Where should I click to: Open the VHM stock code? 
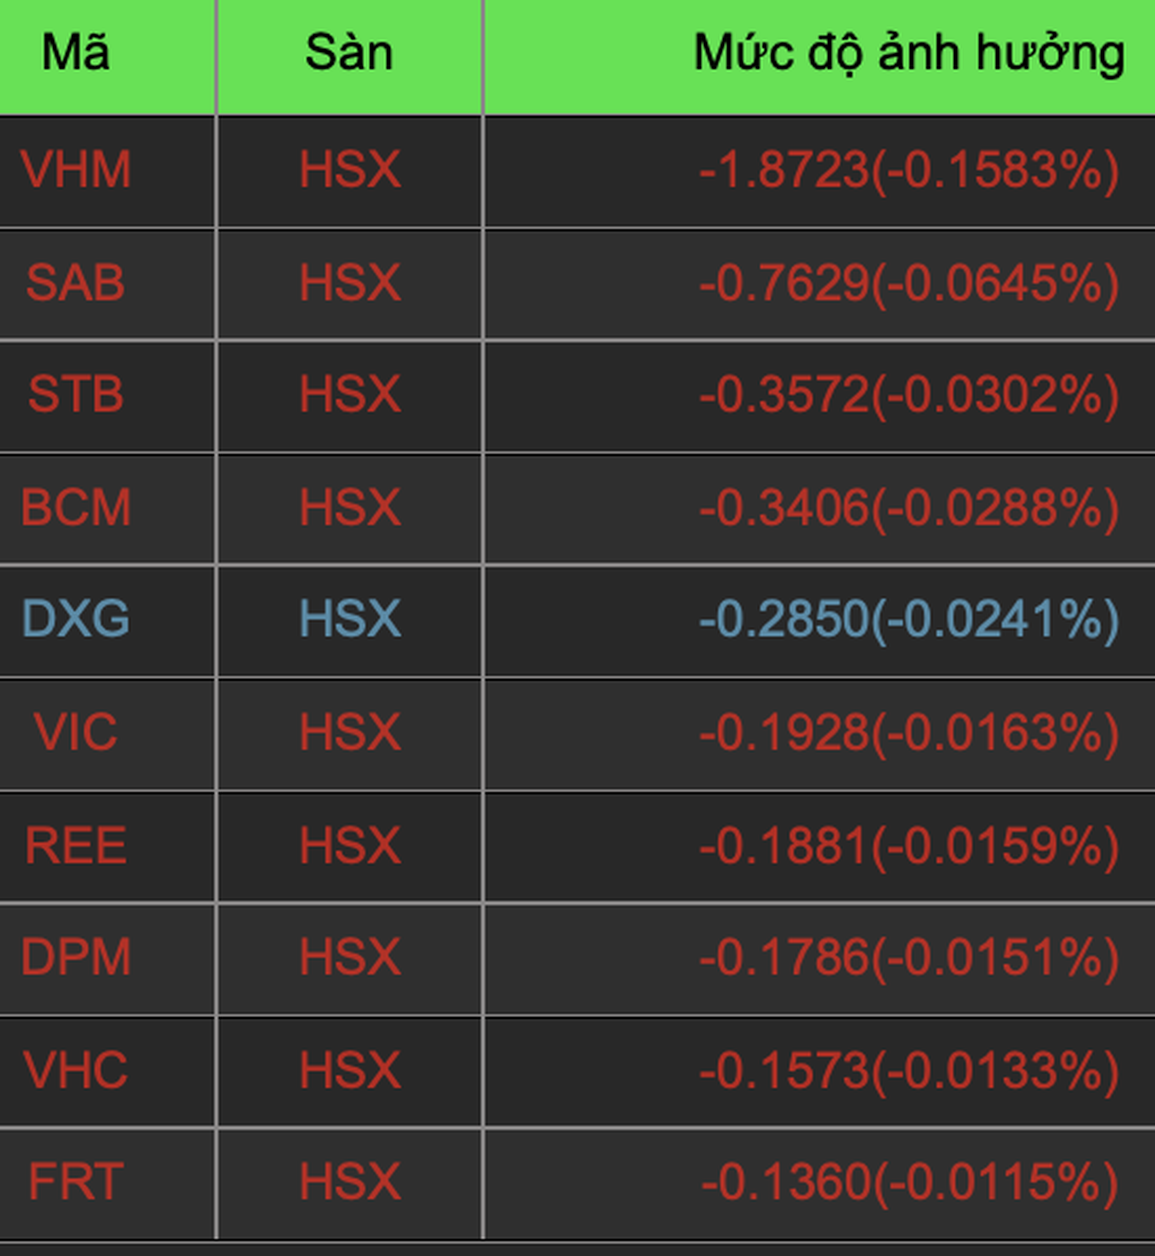[76, 170]
